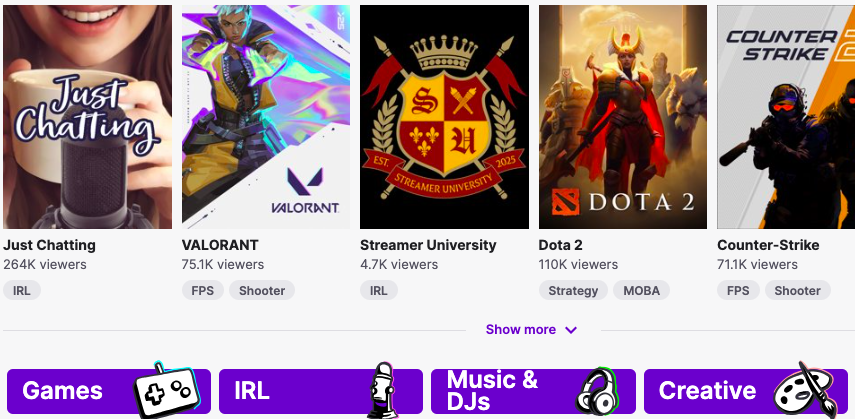Image resolution: width=855 pixels, height=419 pixels.
Task: Click the headphones icon on Music & DJs
Action: click(596, 392)
